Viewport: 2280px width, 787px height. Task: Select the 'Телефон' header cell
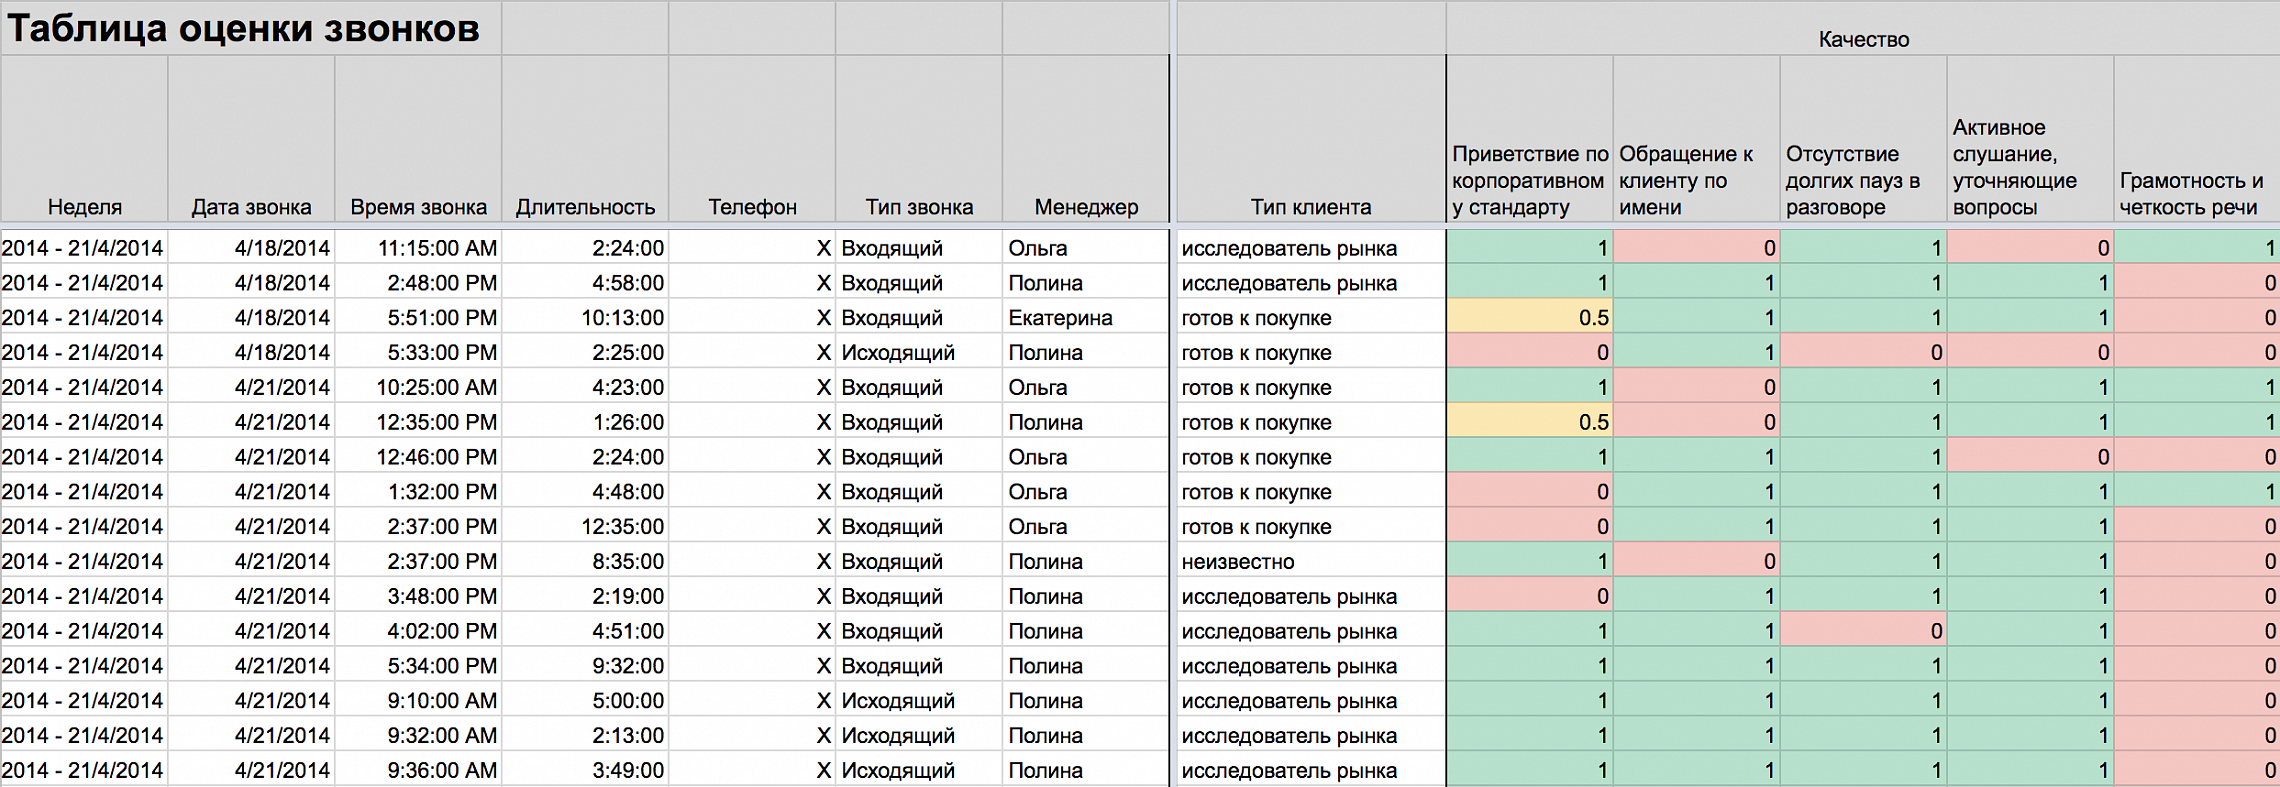(752, 139)
